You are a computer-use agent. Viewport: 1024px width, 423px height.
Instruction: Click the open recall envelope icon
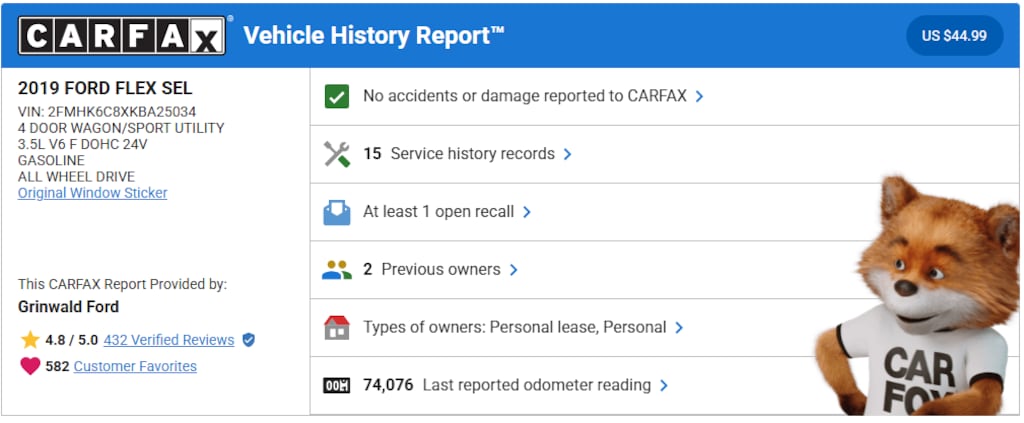337,212
